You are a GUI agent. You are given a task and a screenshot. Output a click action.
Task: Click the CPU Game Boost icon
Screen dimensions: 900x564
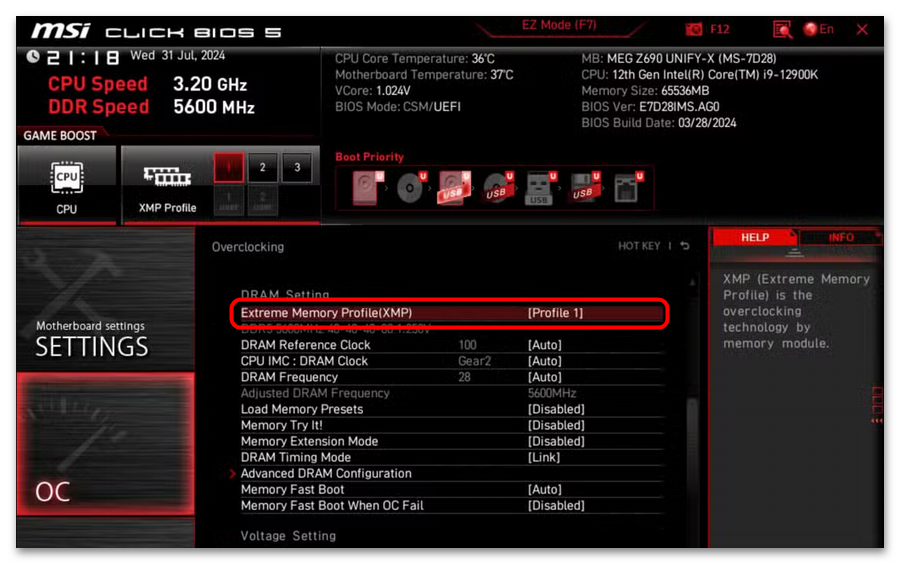tap(66, 185)
